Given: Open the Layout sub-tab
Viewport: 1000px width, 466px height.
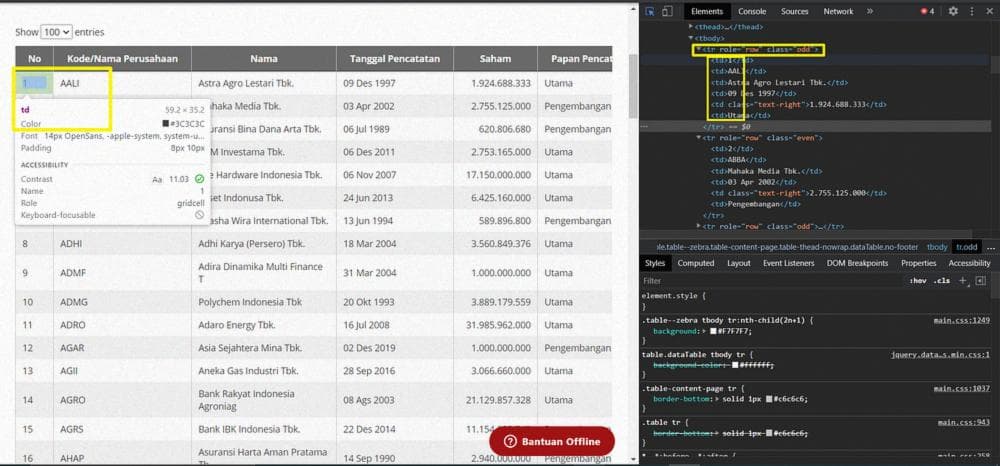Looking at the screenshot, I should [739, 263].
